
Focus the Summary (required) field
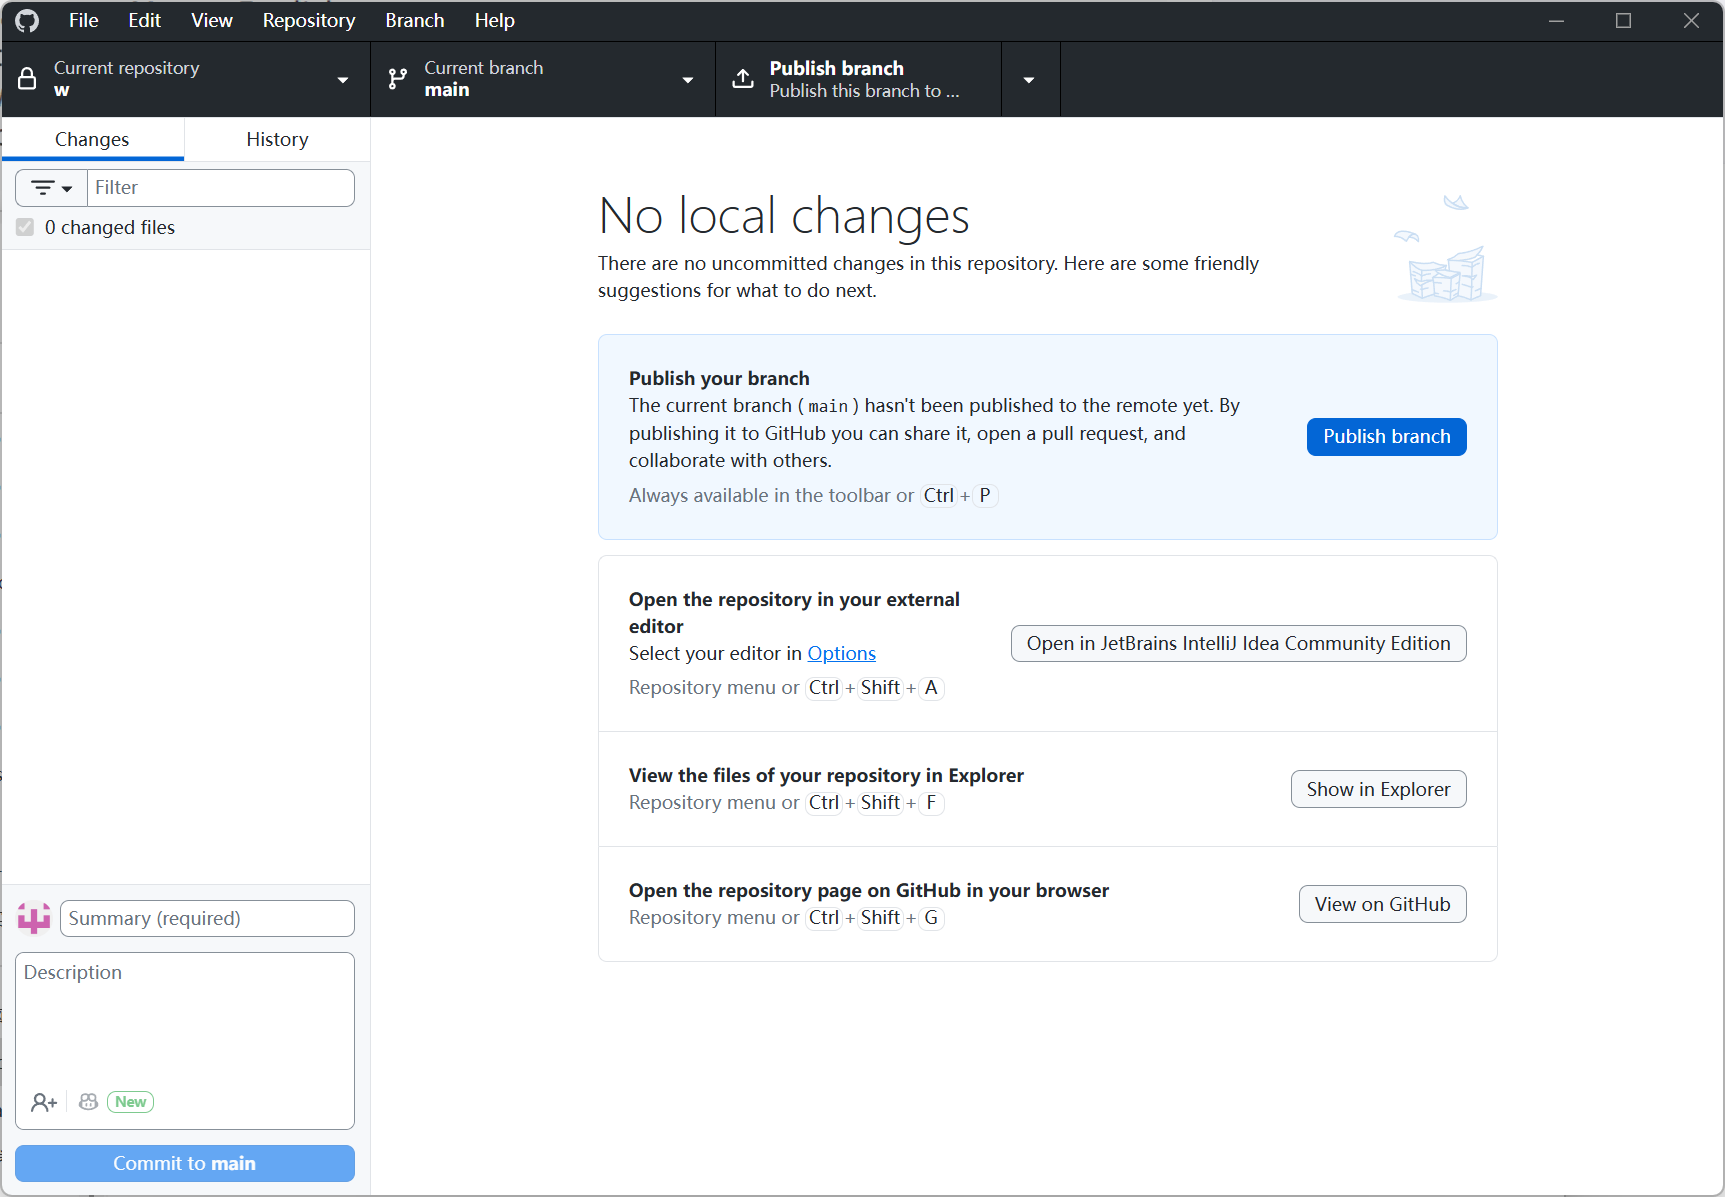point(207,918)
